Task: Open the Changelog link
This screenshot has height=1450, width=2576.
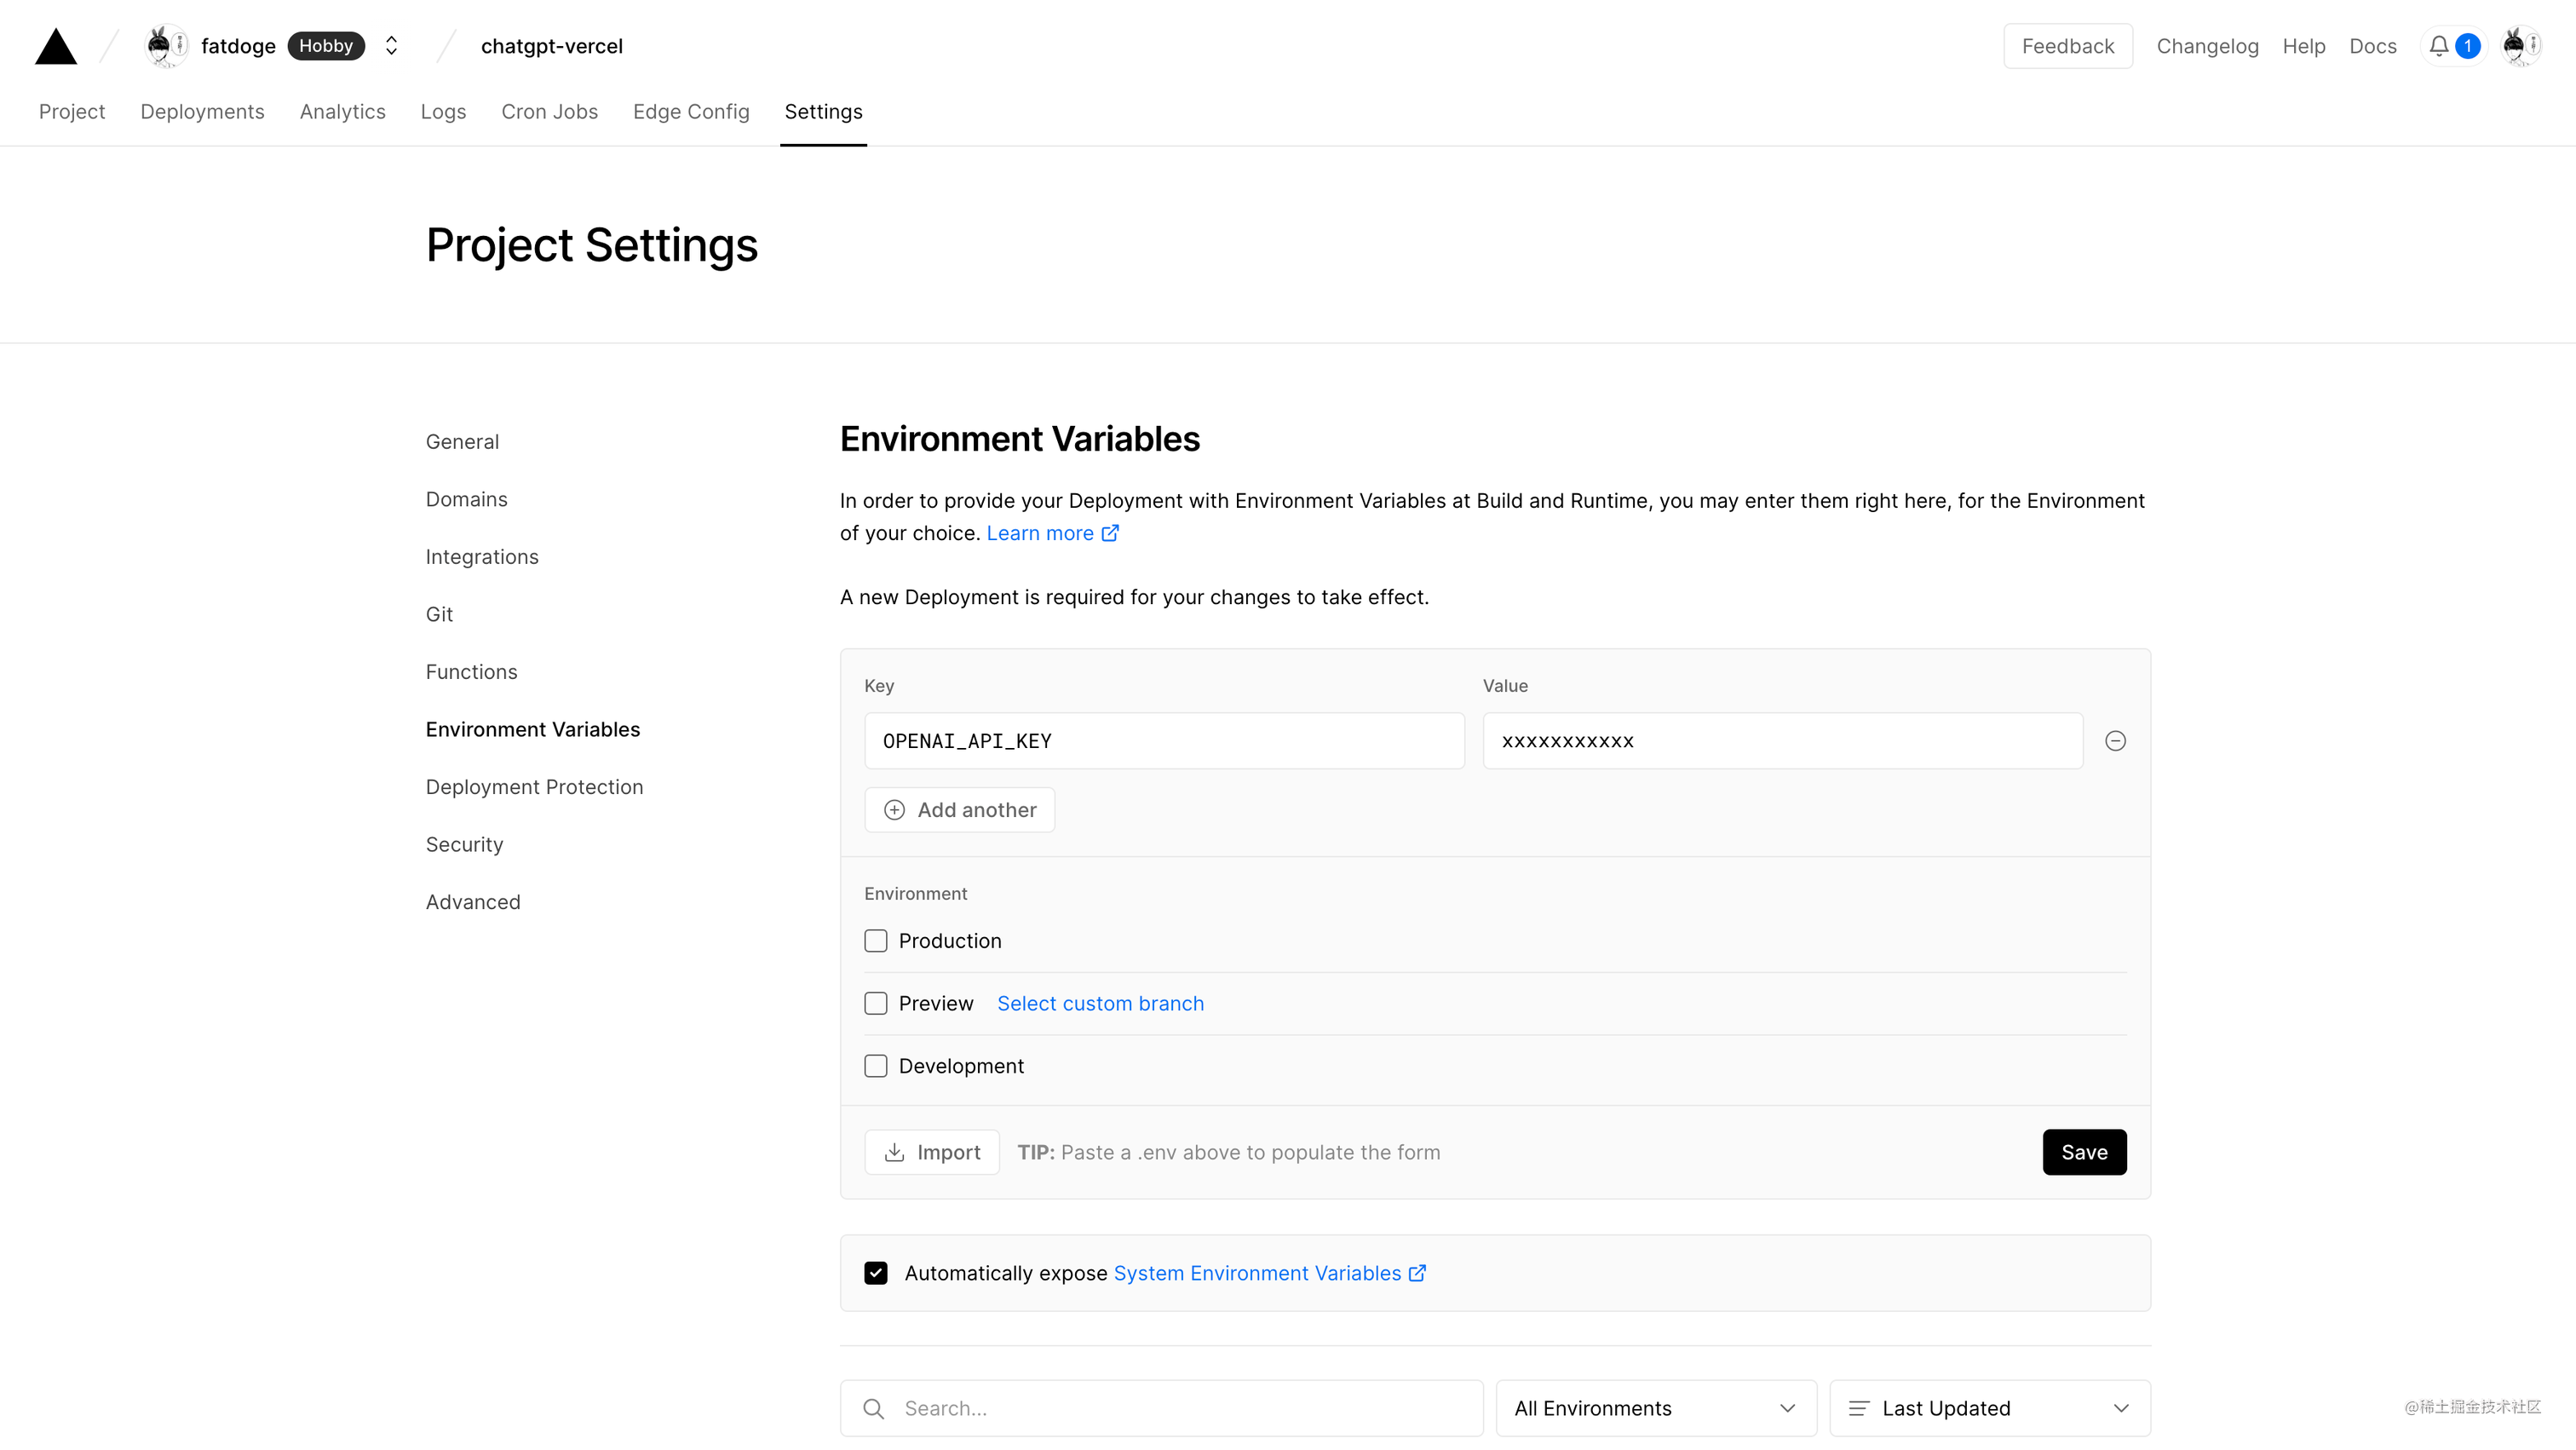Action: pyautogui.click(x=2207, y=46)
